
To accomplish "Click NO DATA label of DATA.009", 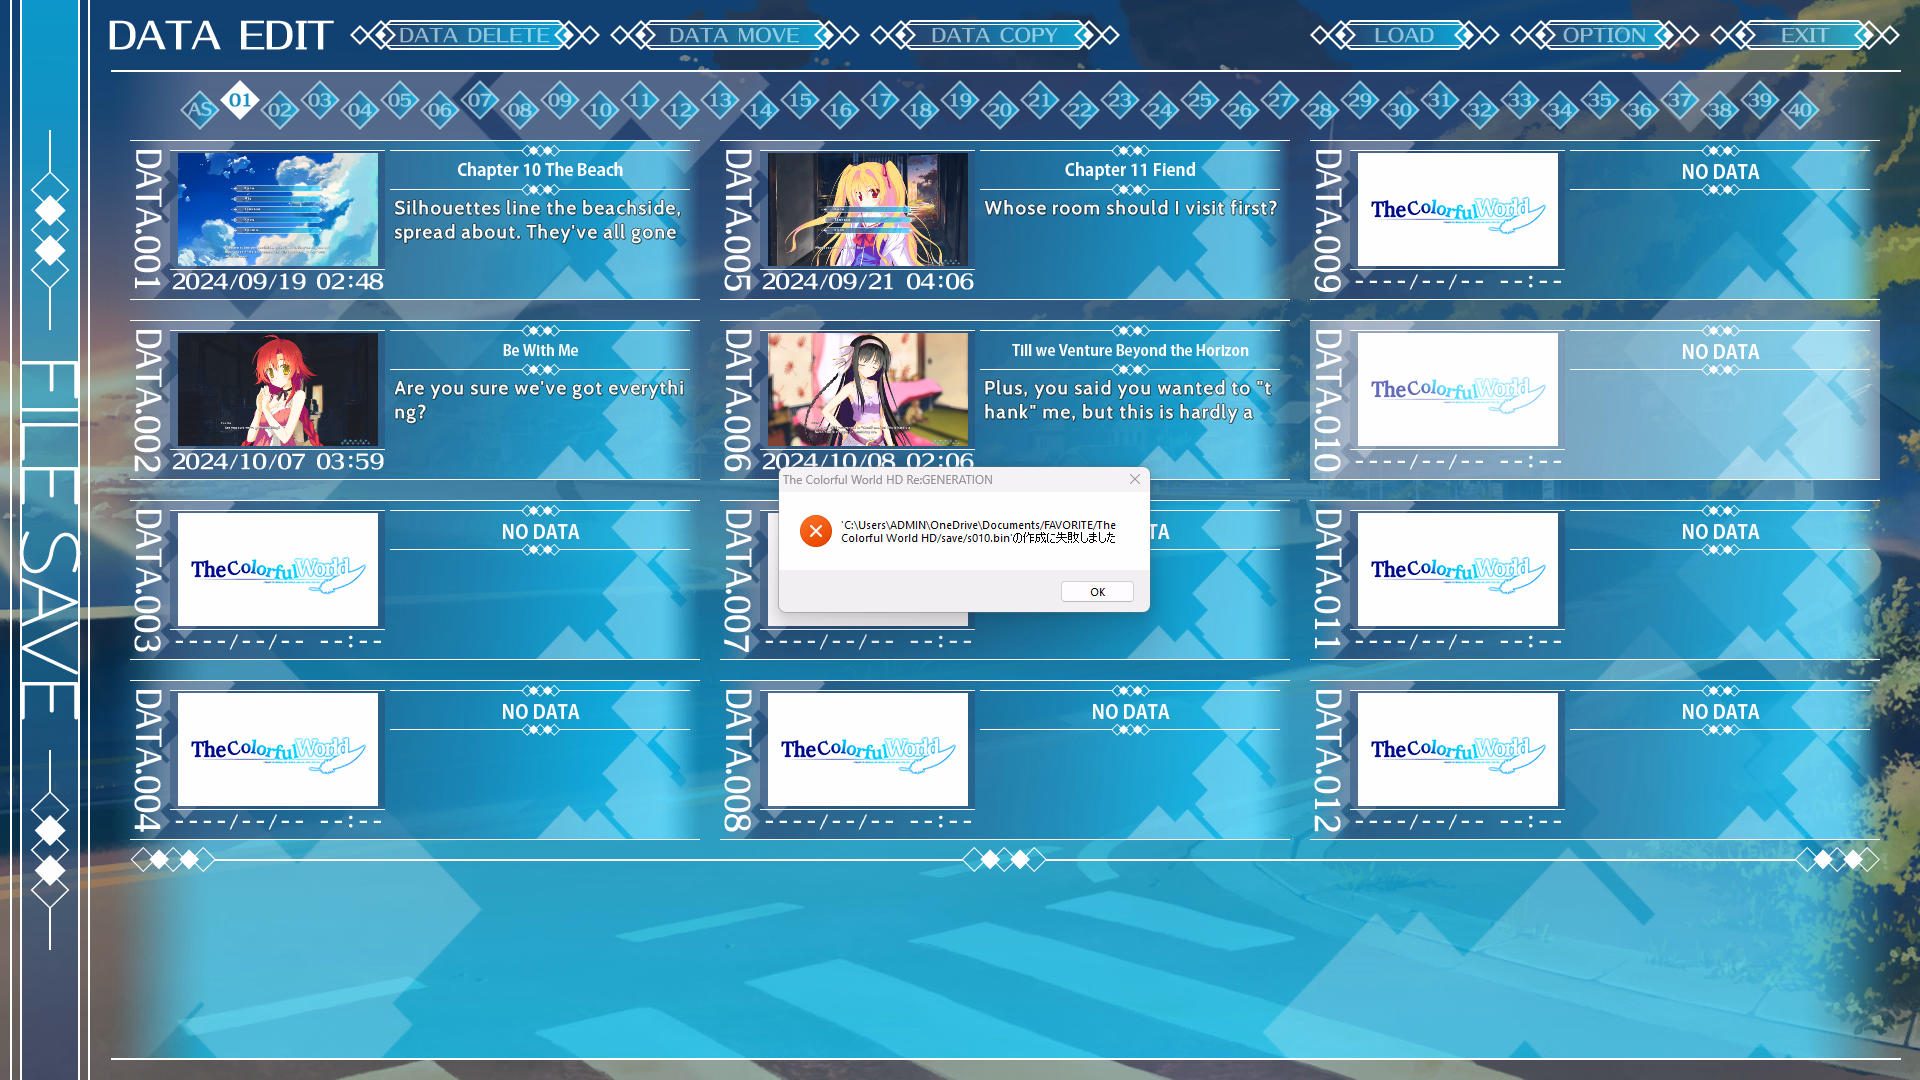I will coord(1720,172).
